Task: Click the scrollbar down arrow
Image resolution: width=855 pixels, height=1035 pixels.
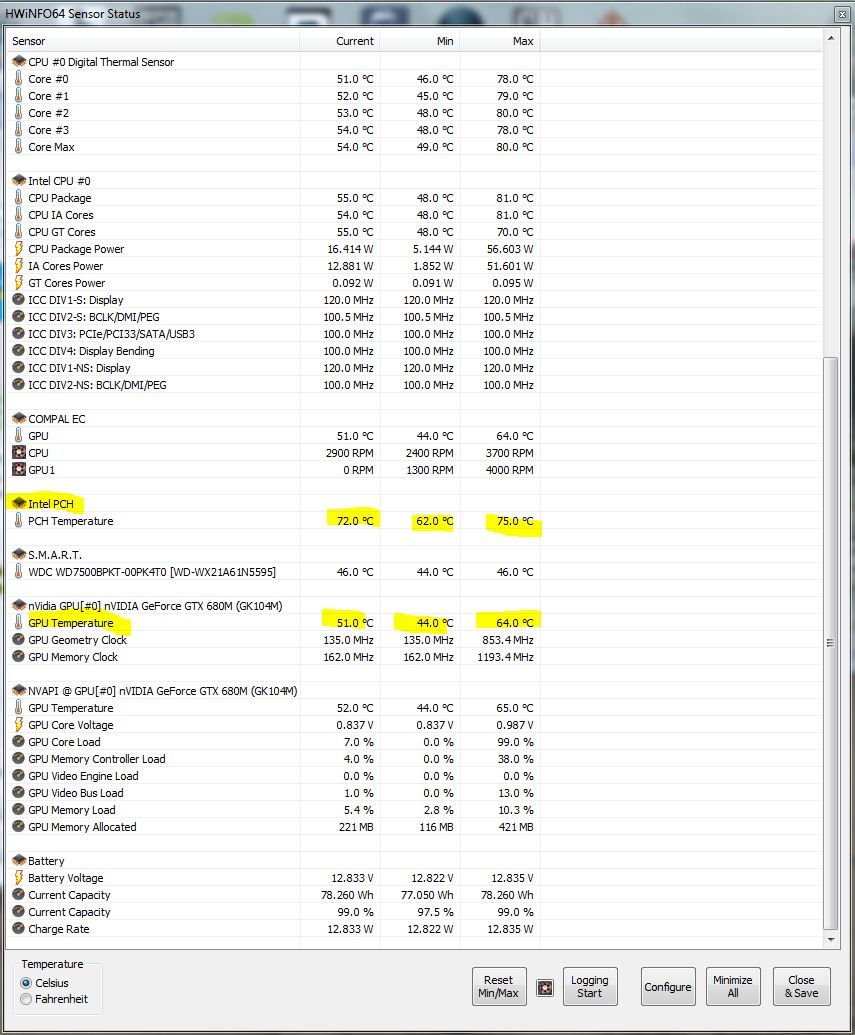Action: tap(831, 939)
